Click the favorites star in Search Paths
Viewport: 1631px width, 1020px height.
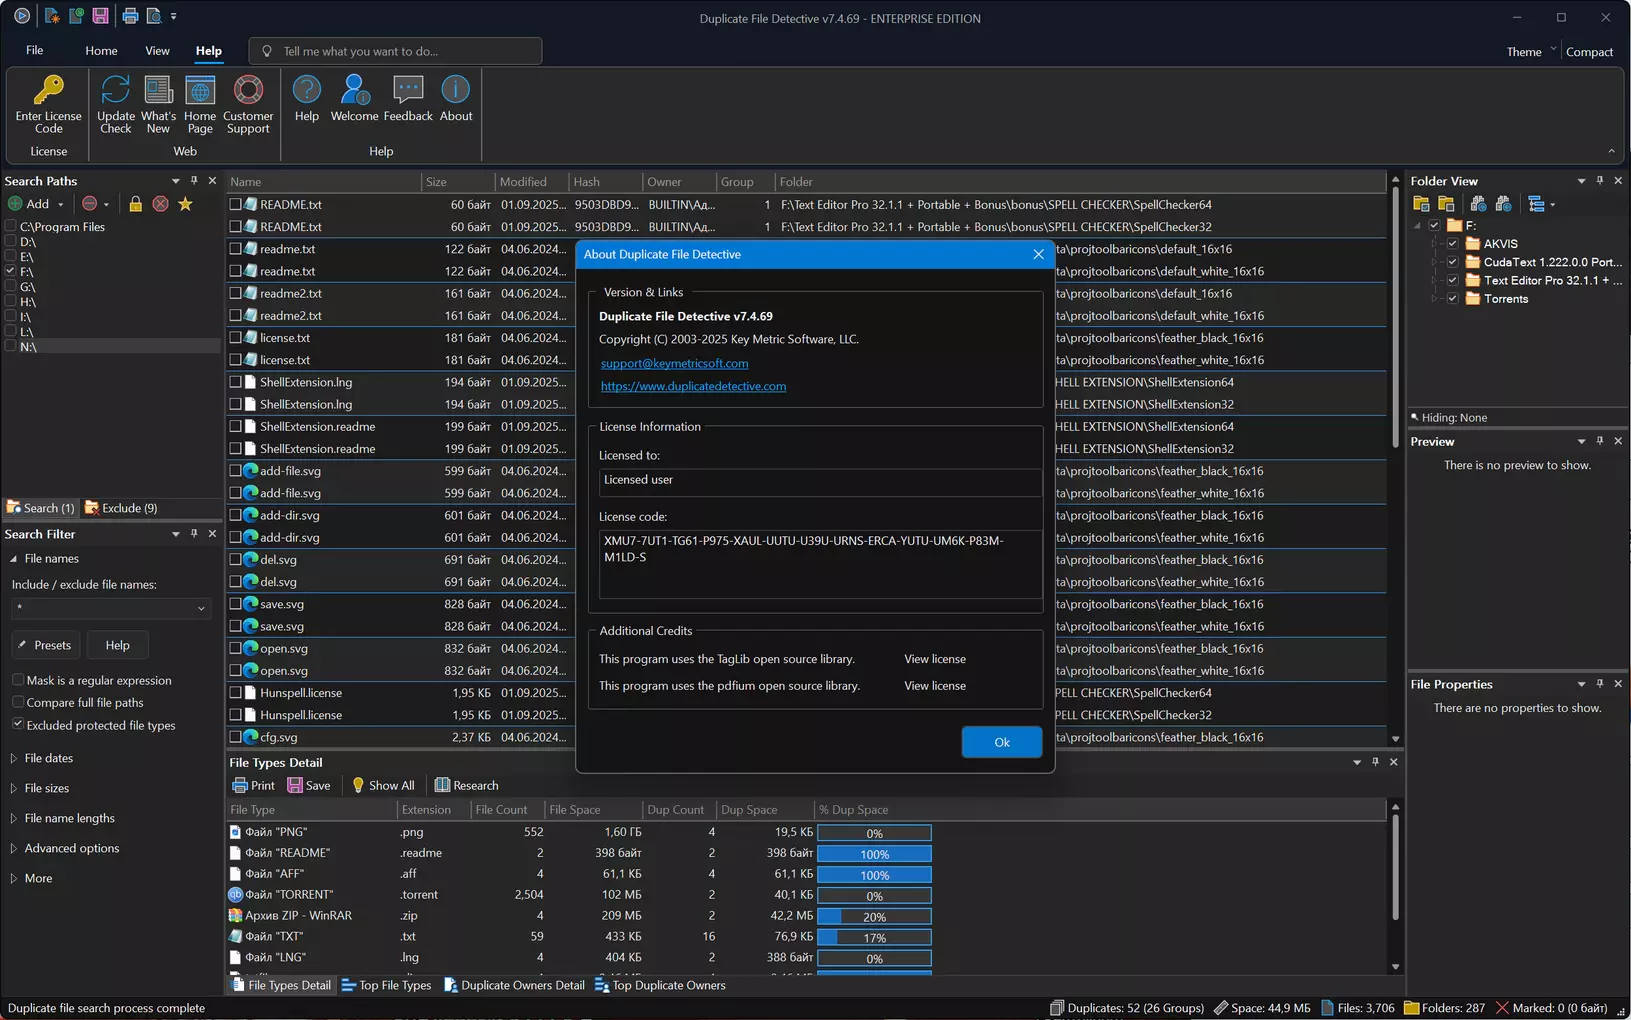coord(185,204)
